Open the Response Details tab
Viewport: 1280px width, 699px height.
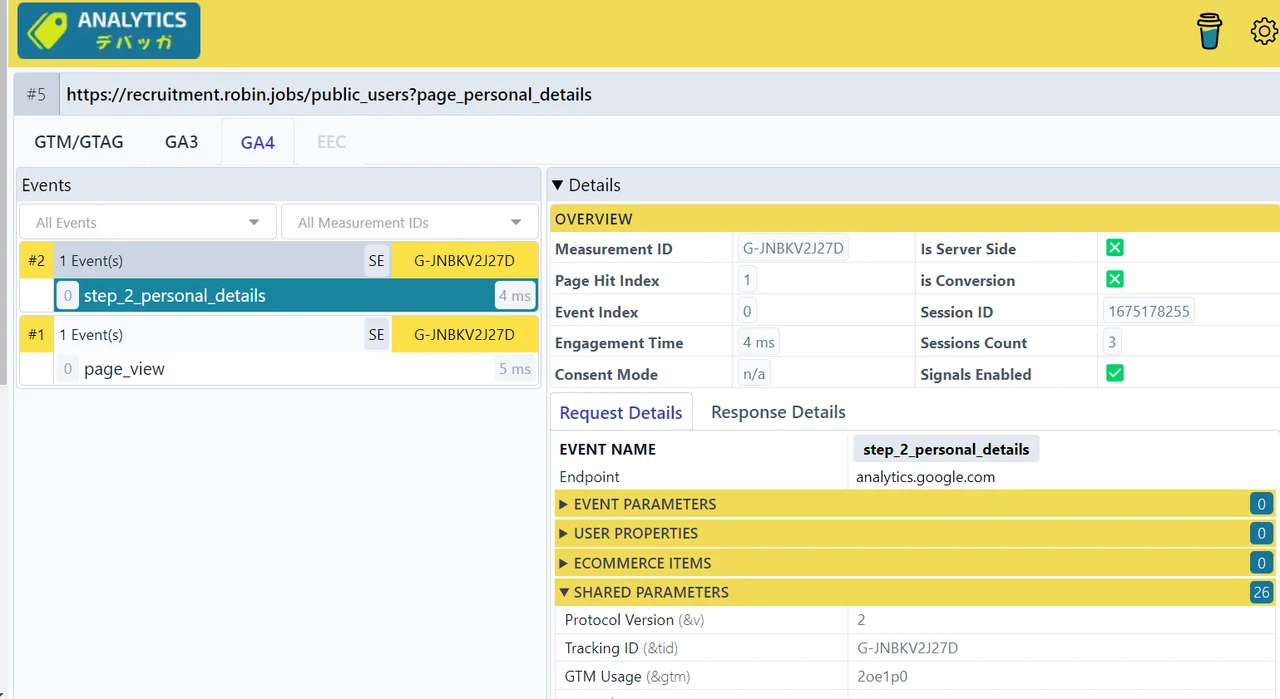[x=778, y=412]
